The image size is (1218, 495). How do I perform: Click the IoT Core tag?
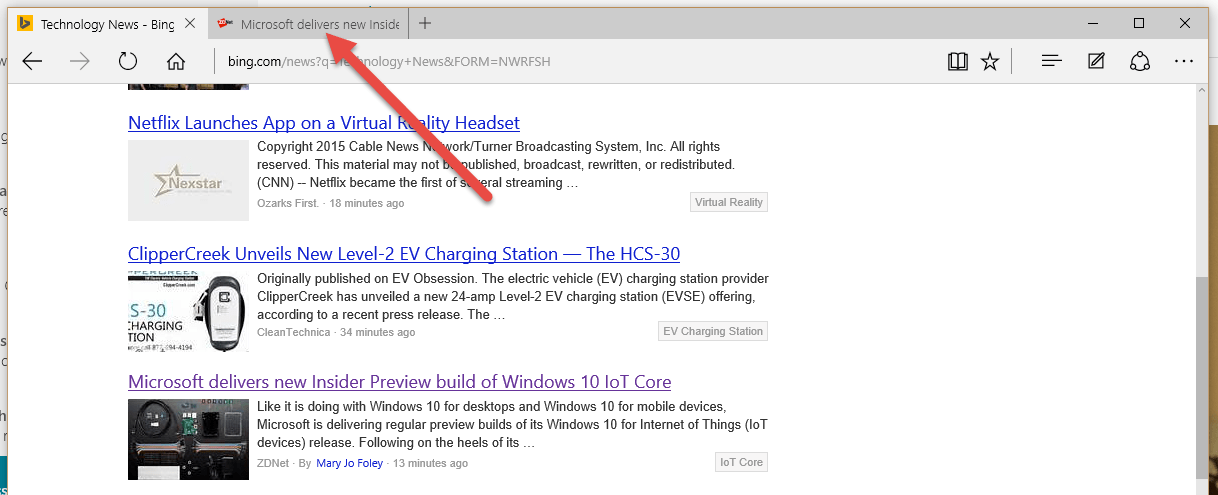741,462
